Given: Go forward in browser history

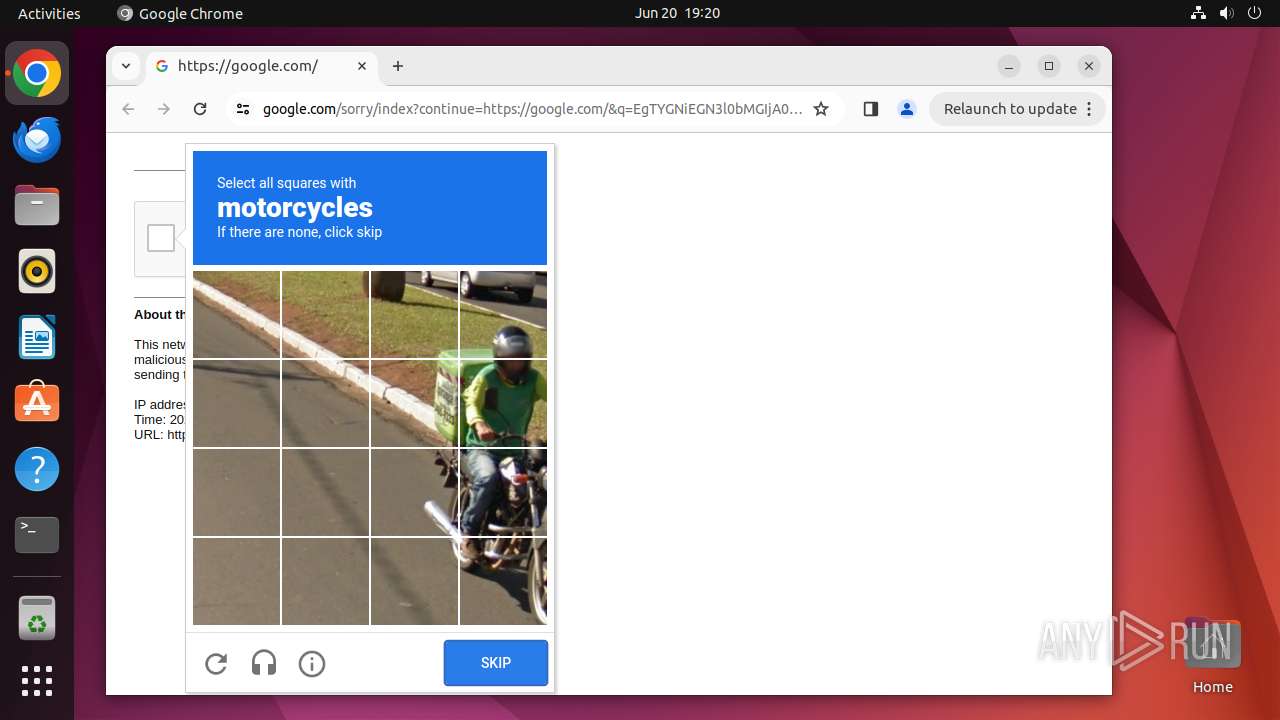Looking at the screenshot, I should click(x=164, y=109).
